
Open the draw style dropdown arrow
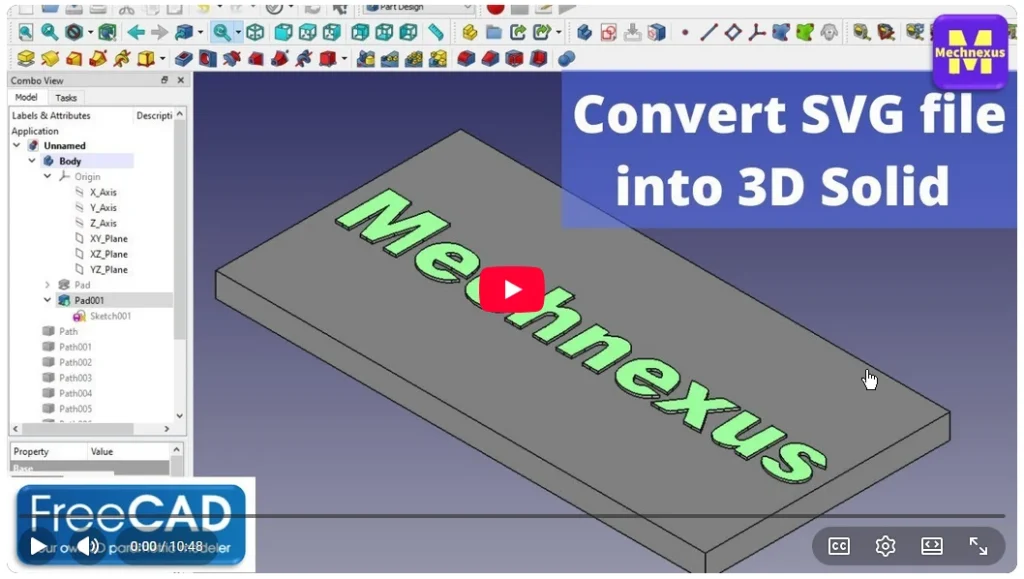click(91, 32)
